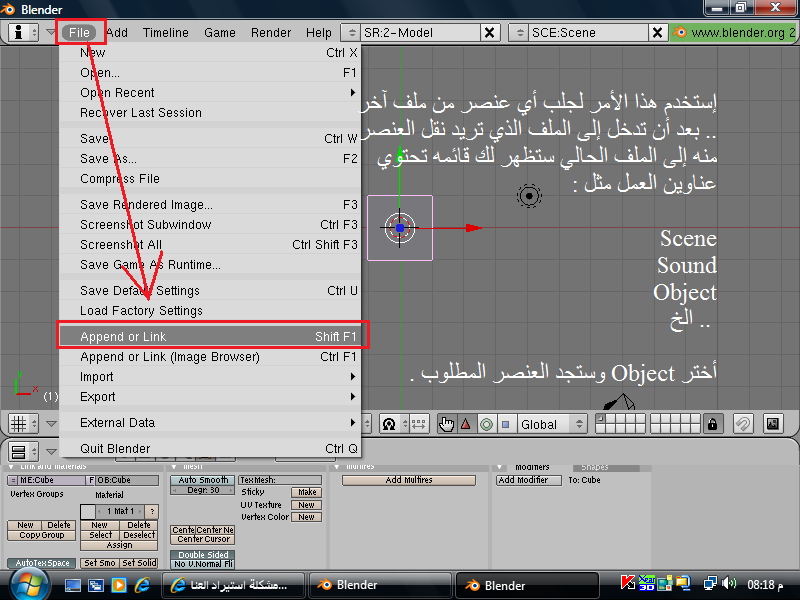Select the green circle rotate manipulator
This screenshot has height=600, width=800.
point(486,424)
